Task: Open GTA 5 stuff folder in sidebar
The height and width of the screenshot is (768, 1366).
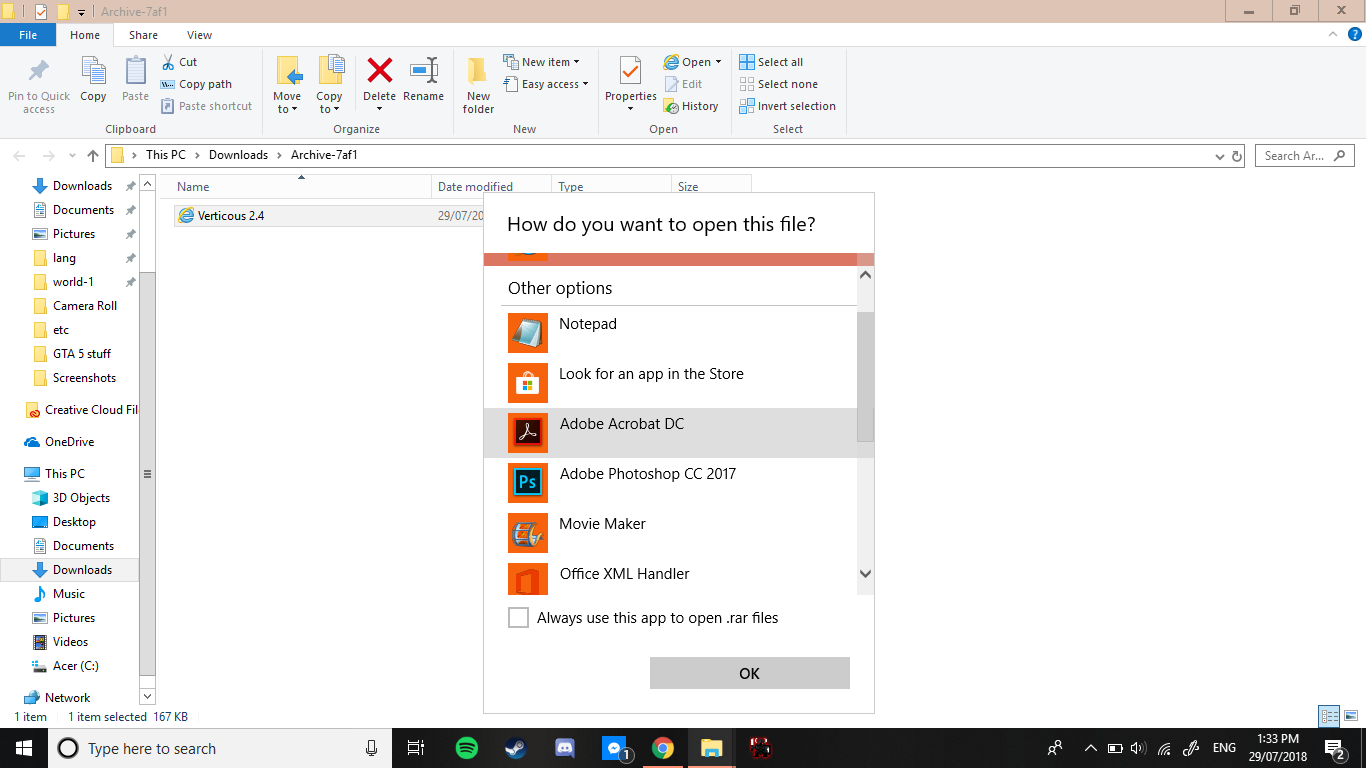Action: pyautogui.click(x=82, y=354)
